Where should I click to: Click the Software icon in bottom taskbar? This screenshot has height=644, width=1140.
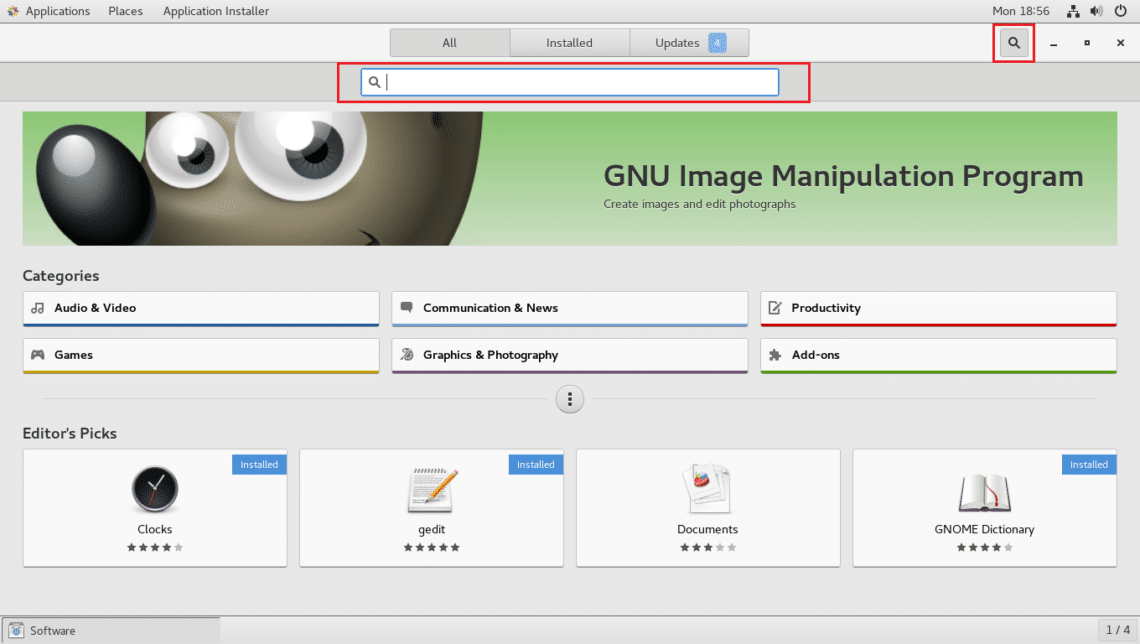coord(16,631)
